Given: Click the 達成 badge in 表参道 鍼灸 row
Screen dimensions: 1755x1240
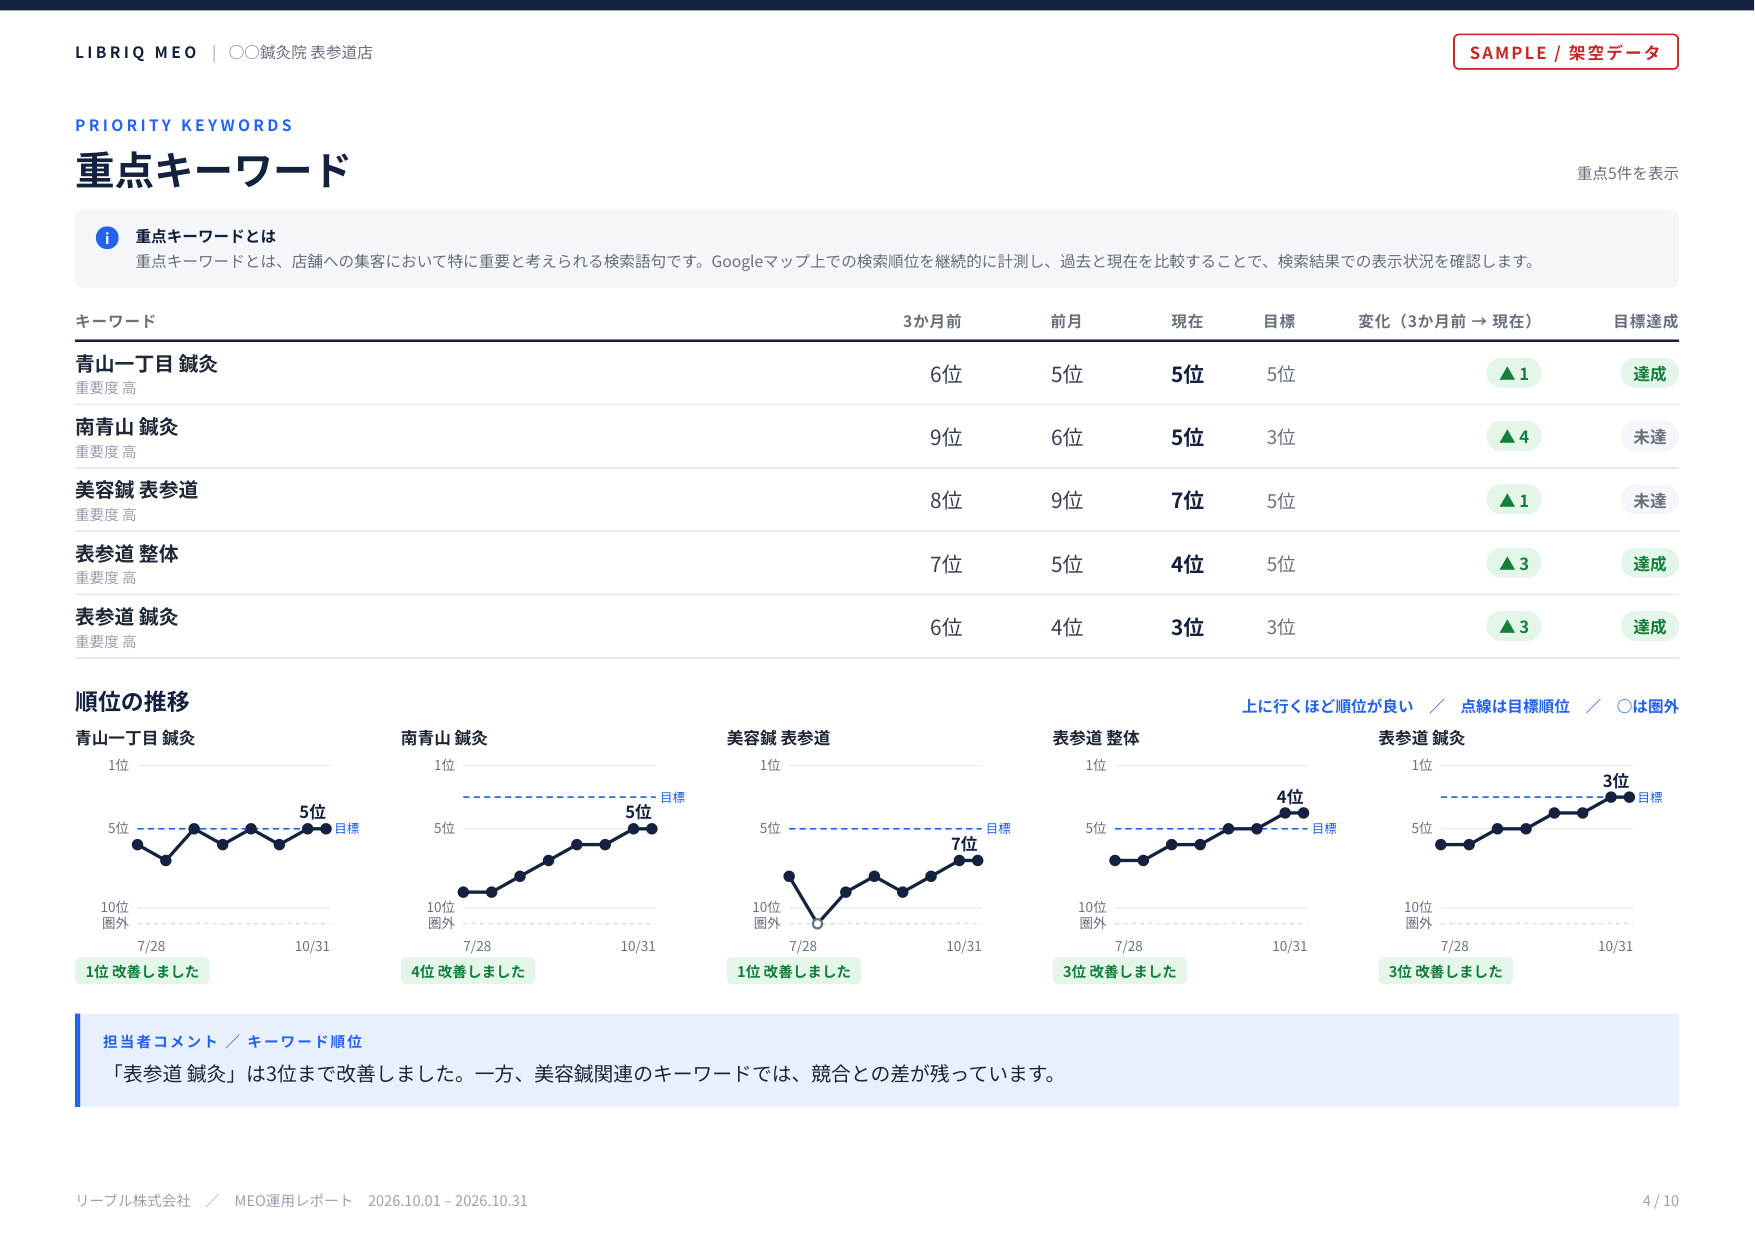Looking at the screenshot, I should [1649, 627].
